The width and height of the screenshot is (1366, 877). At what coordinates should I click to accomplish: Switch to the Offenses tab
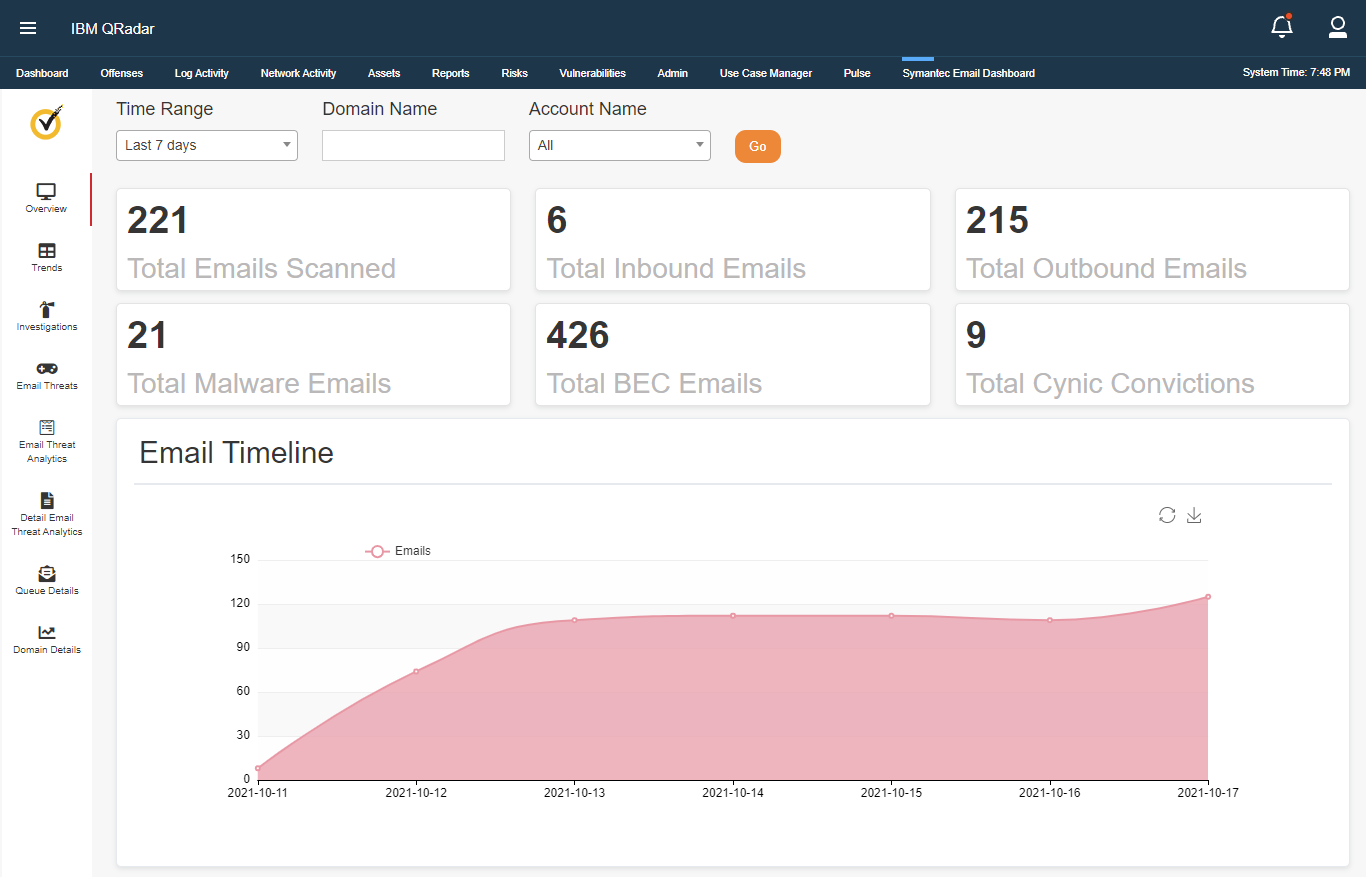pyautogui.click(x=121, y=72)
